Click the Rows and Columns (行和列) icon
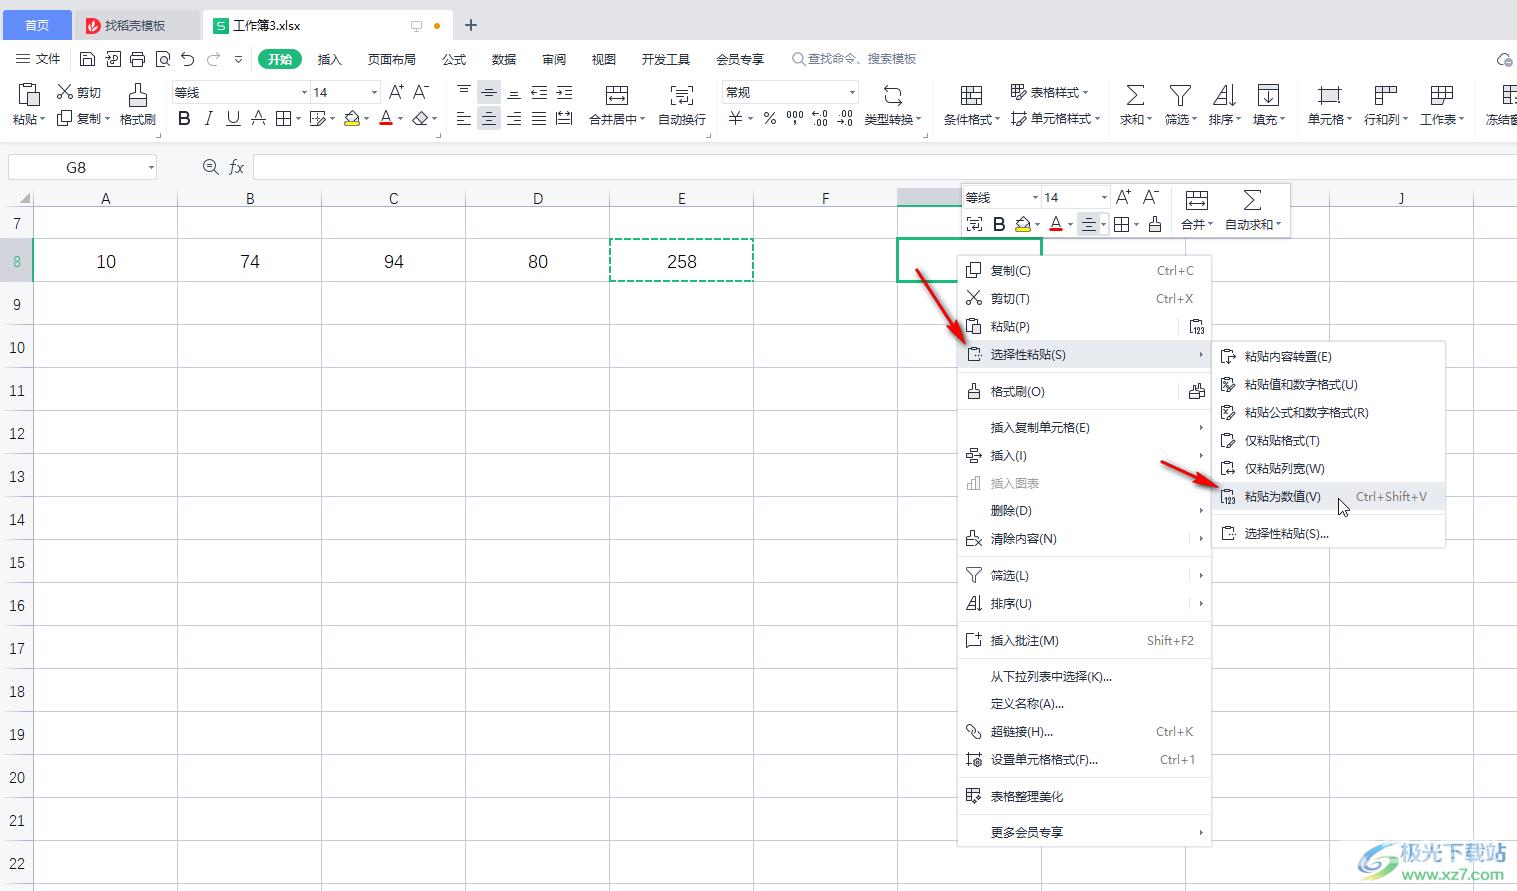This screenshot has height=891, width=1517. tap(1385, 95)
